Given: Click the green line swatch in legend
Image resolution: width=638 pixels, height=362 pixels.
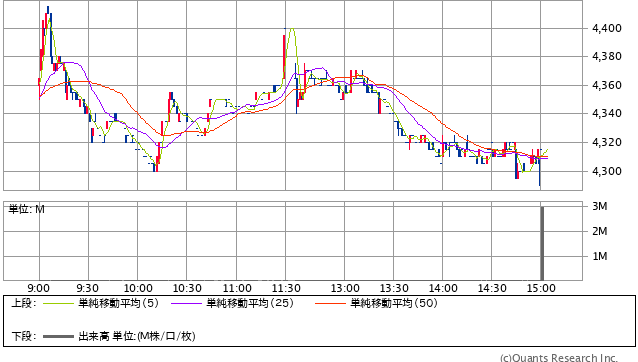Looking at the screenshot, I should pyautogui.click(x=59, y=303).
